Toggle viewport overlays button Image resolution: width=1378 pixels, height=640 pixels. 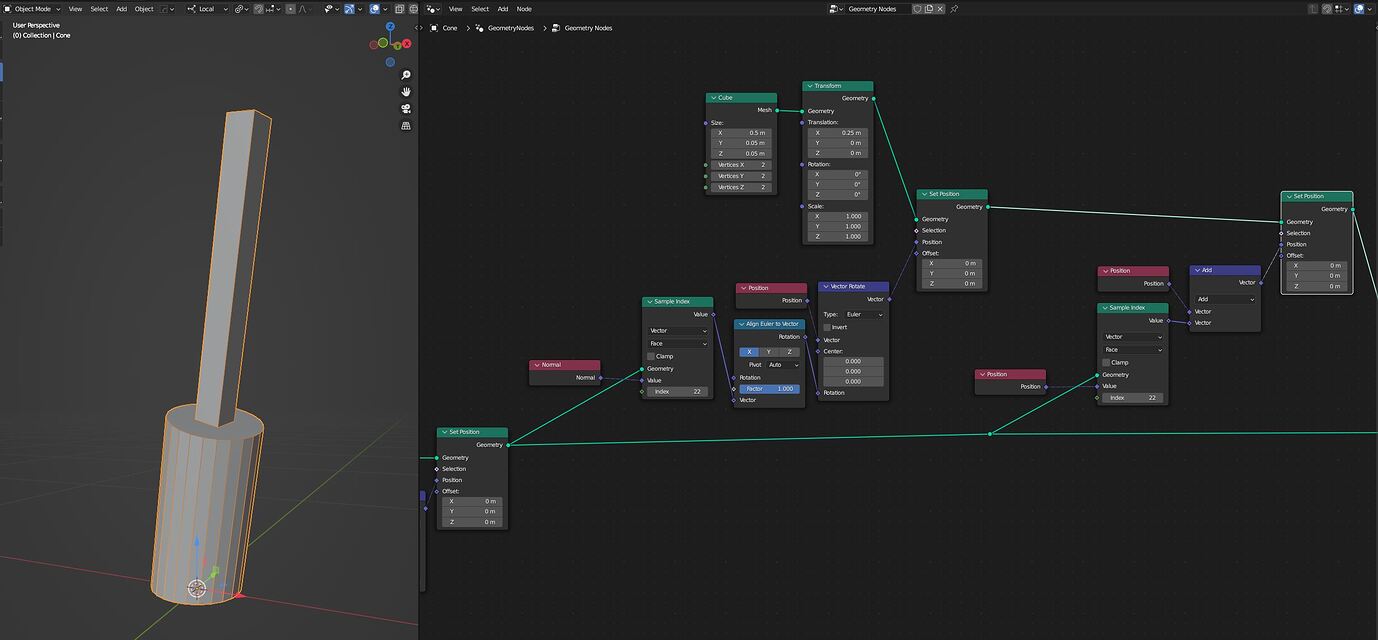[375, 9]
